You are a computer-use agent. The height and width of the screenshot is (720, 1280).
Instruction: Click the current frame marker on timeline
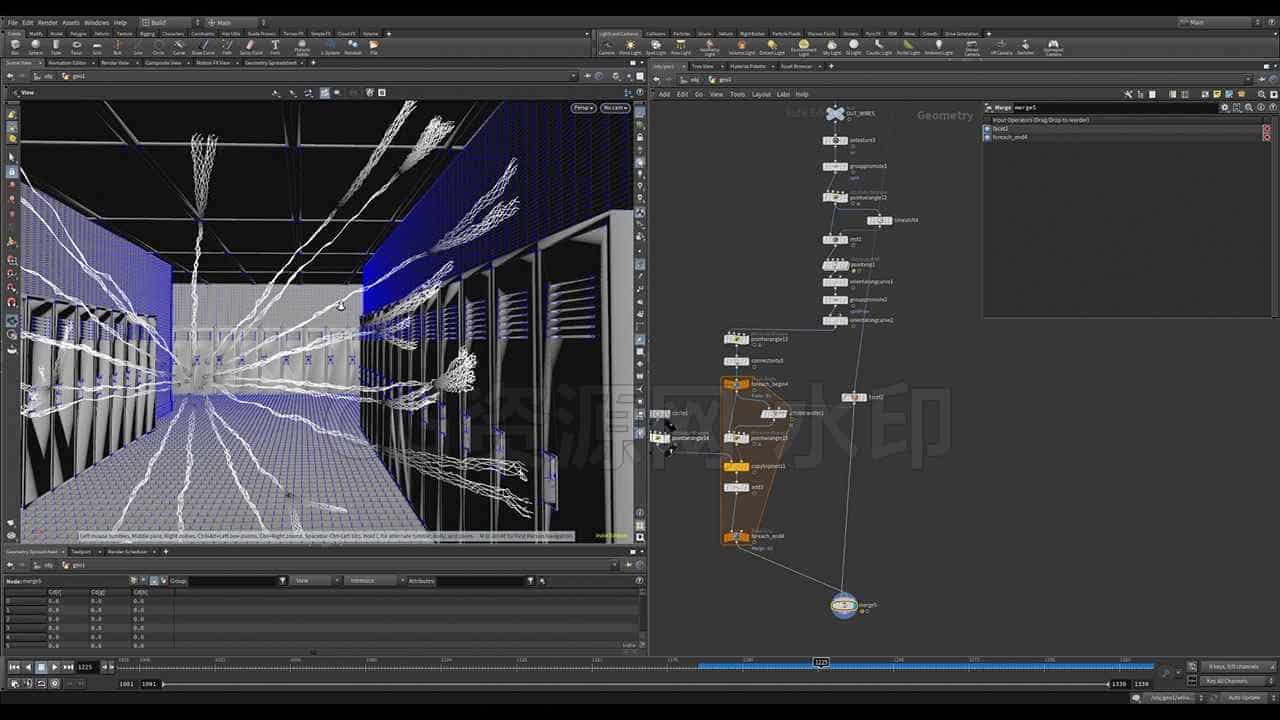(x=820, y=662)
